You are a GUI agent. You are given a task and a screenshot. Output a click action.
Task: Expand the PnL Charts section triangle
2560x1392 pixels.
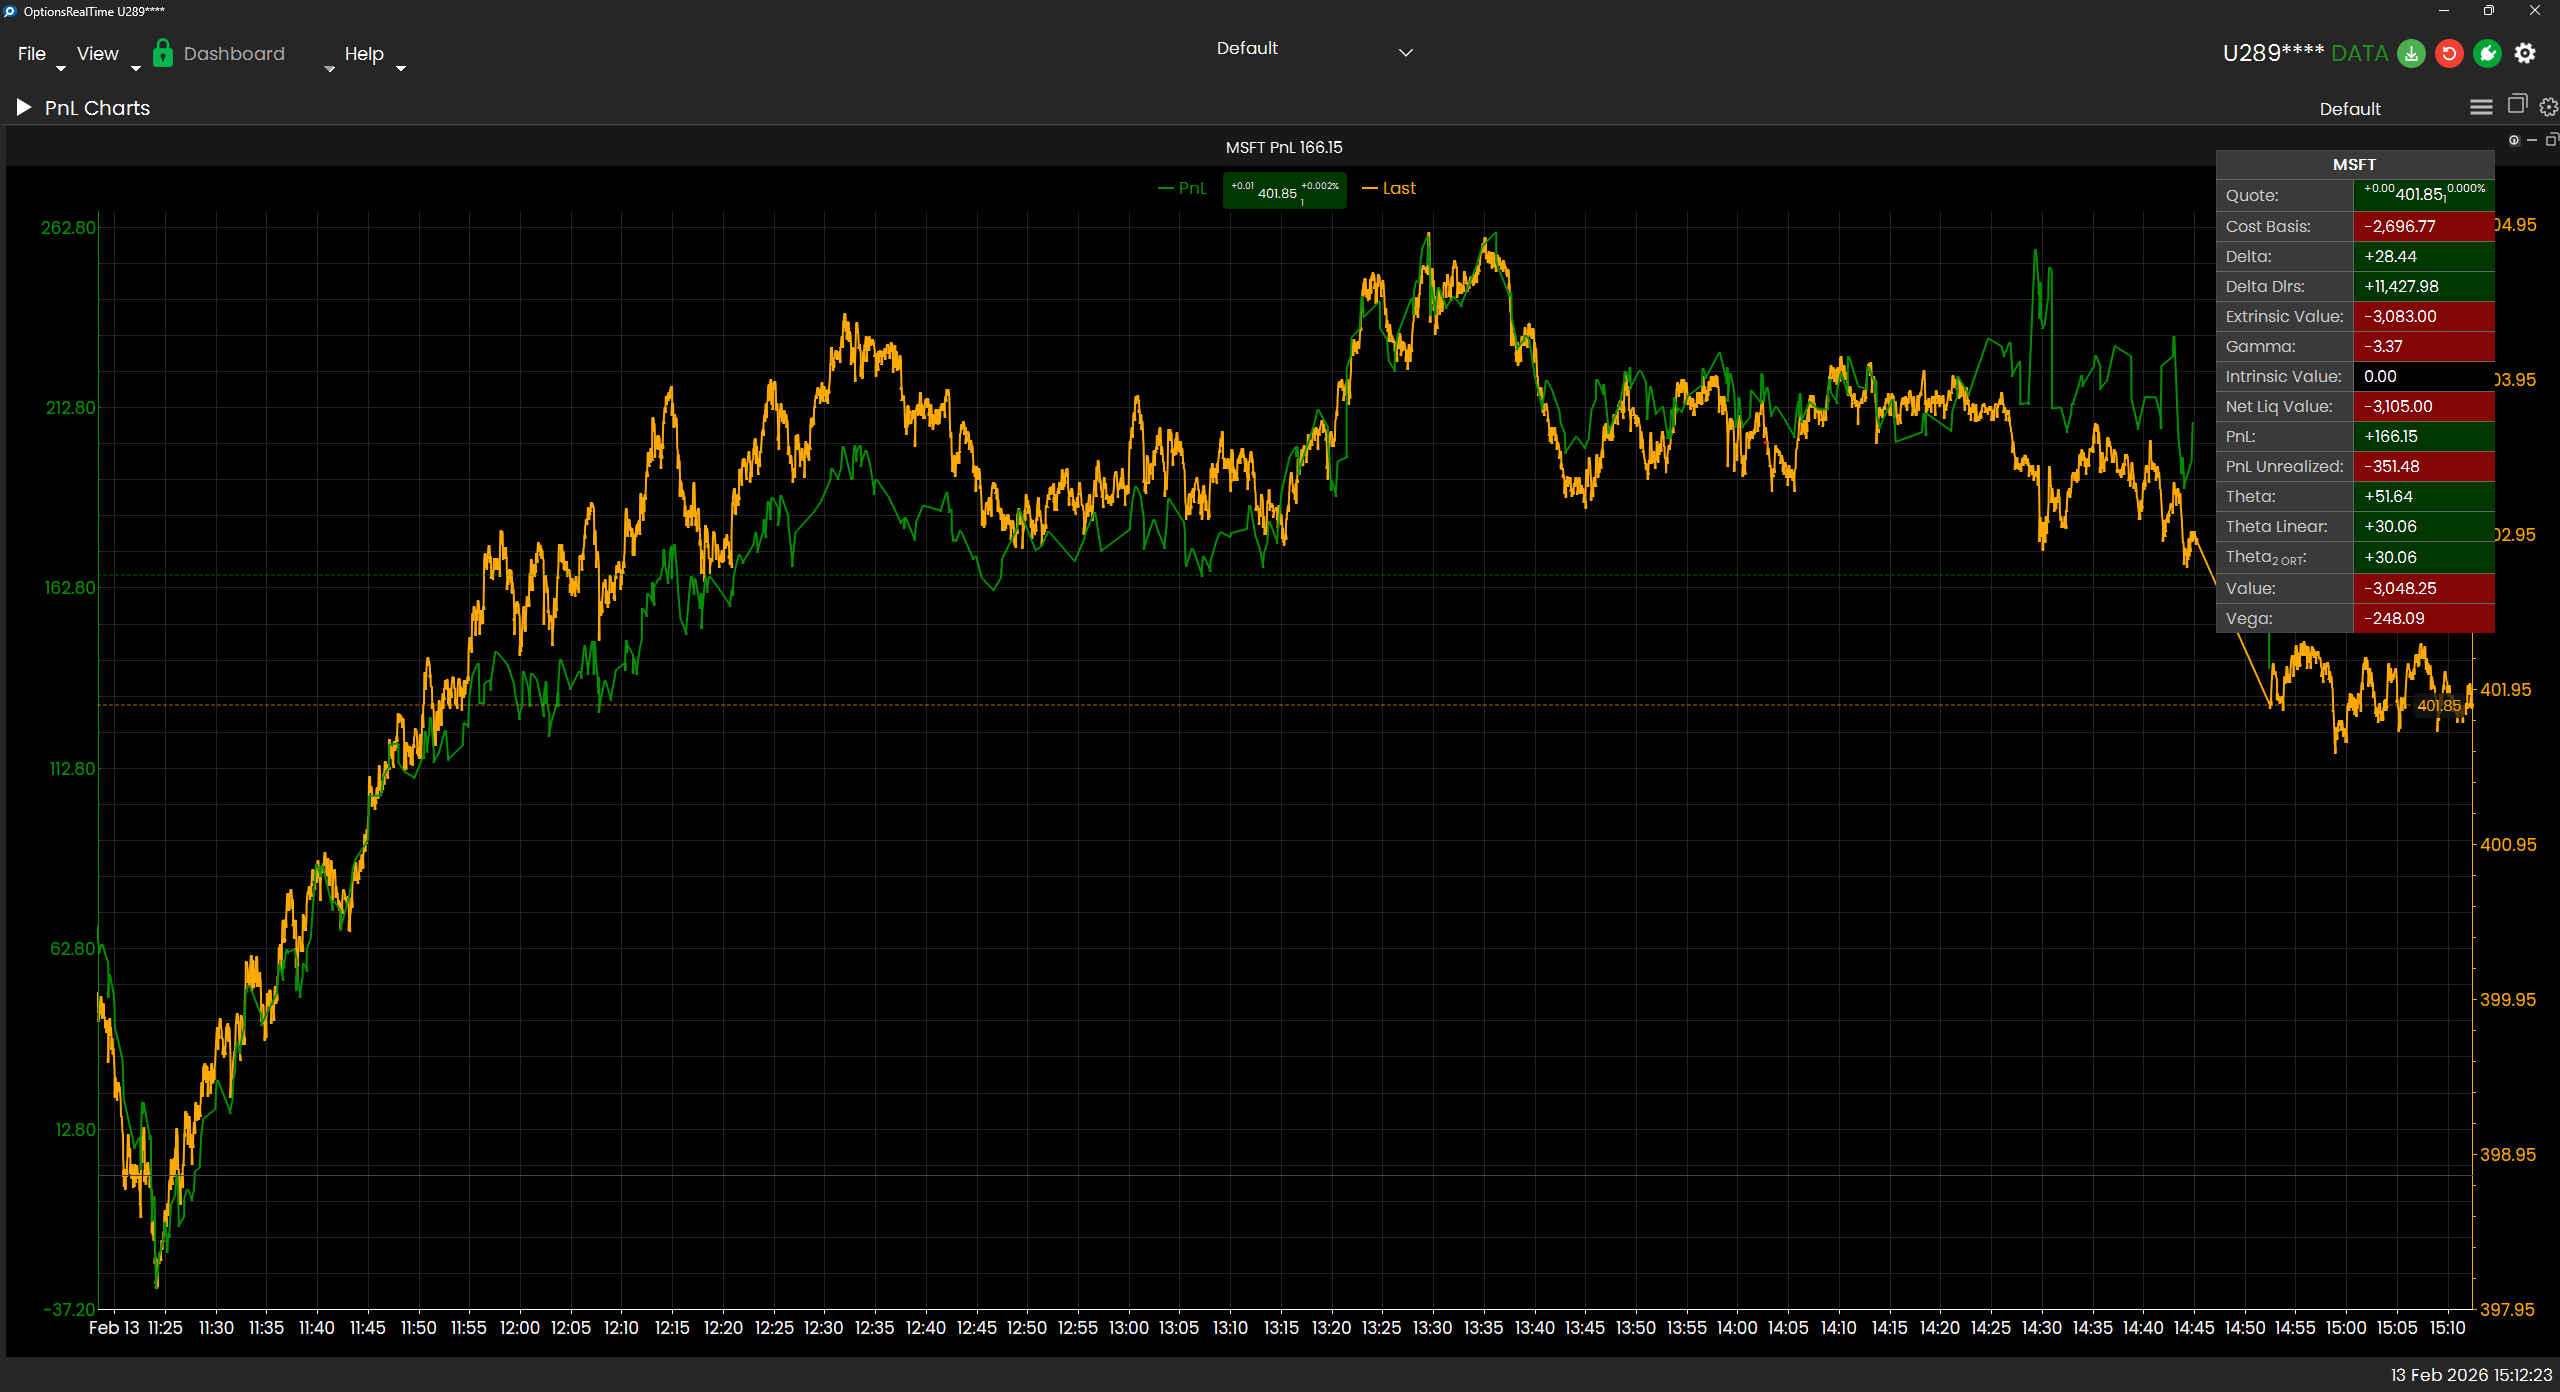pos(22,107)
